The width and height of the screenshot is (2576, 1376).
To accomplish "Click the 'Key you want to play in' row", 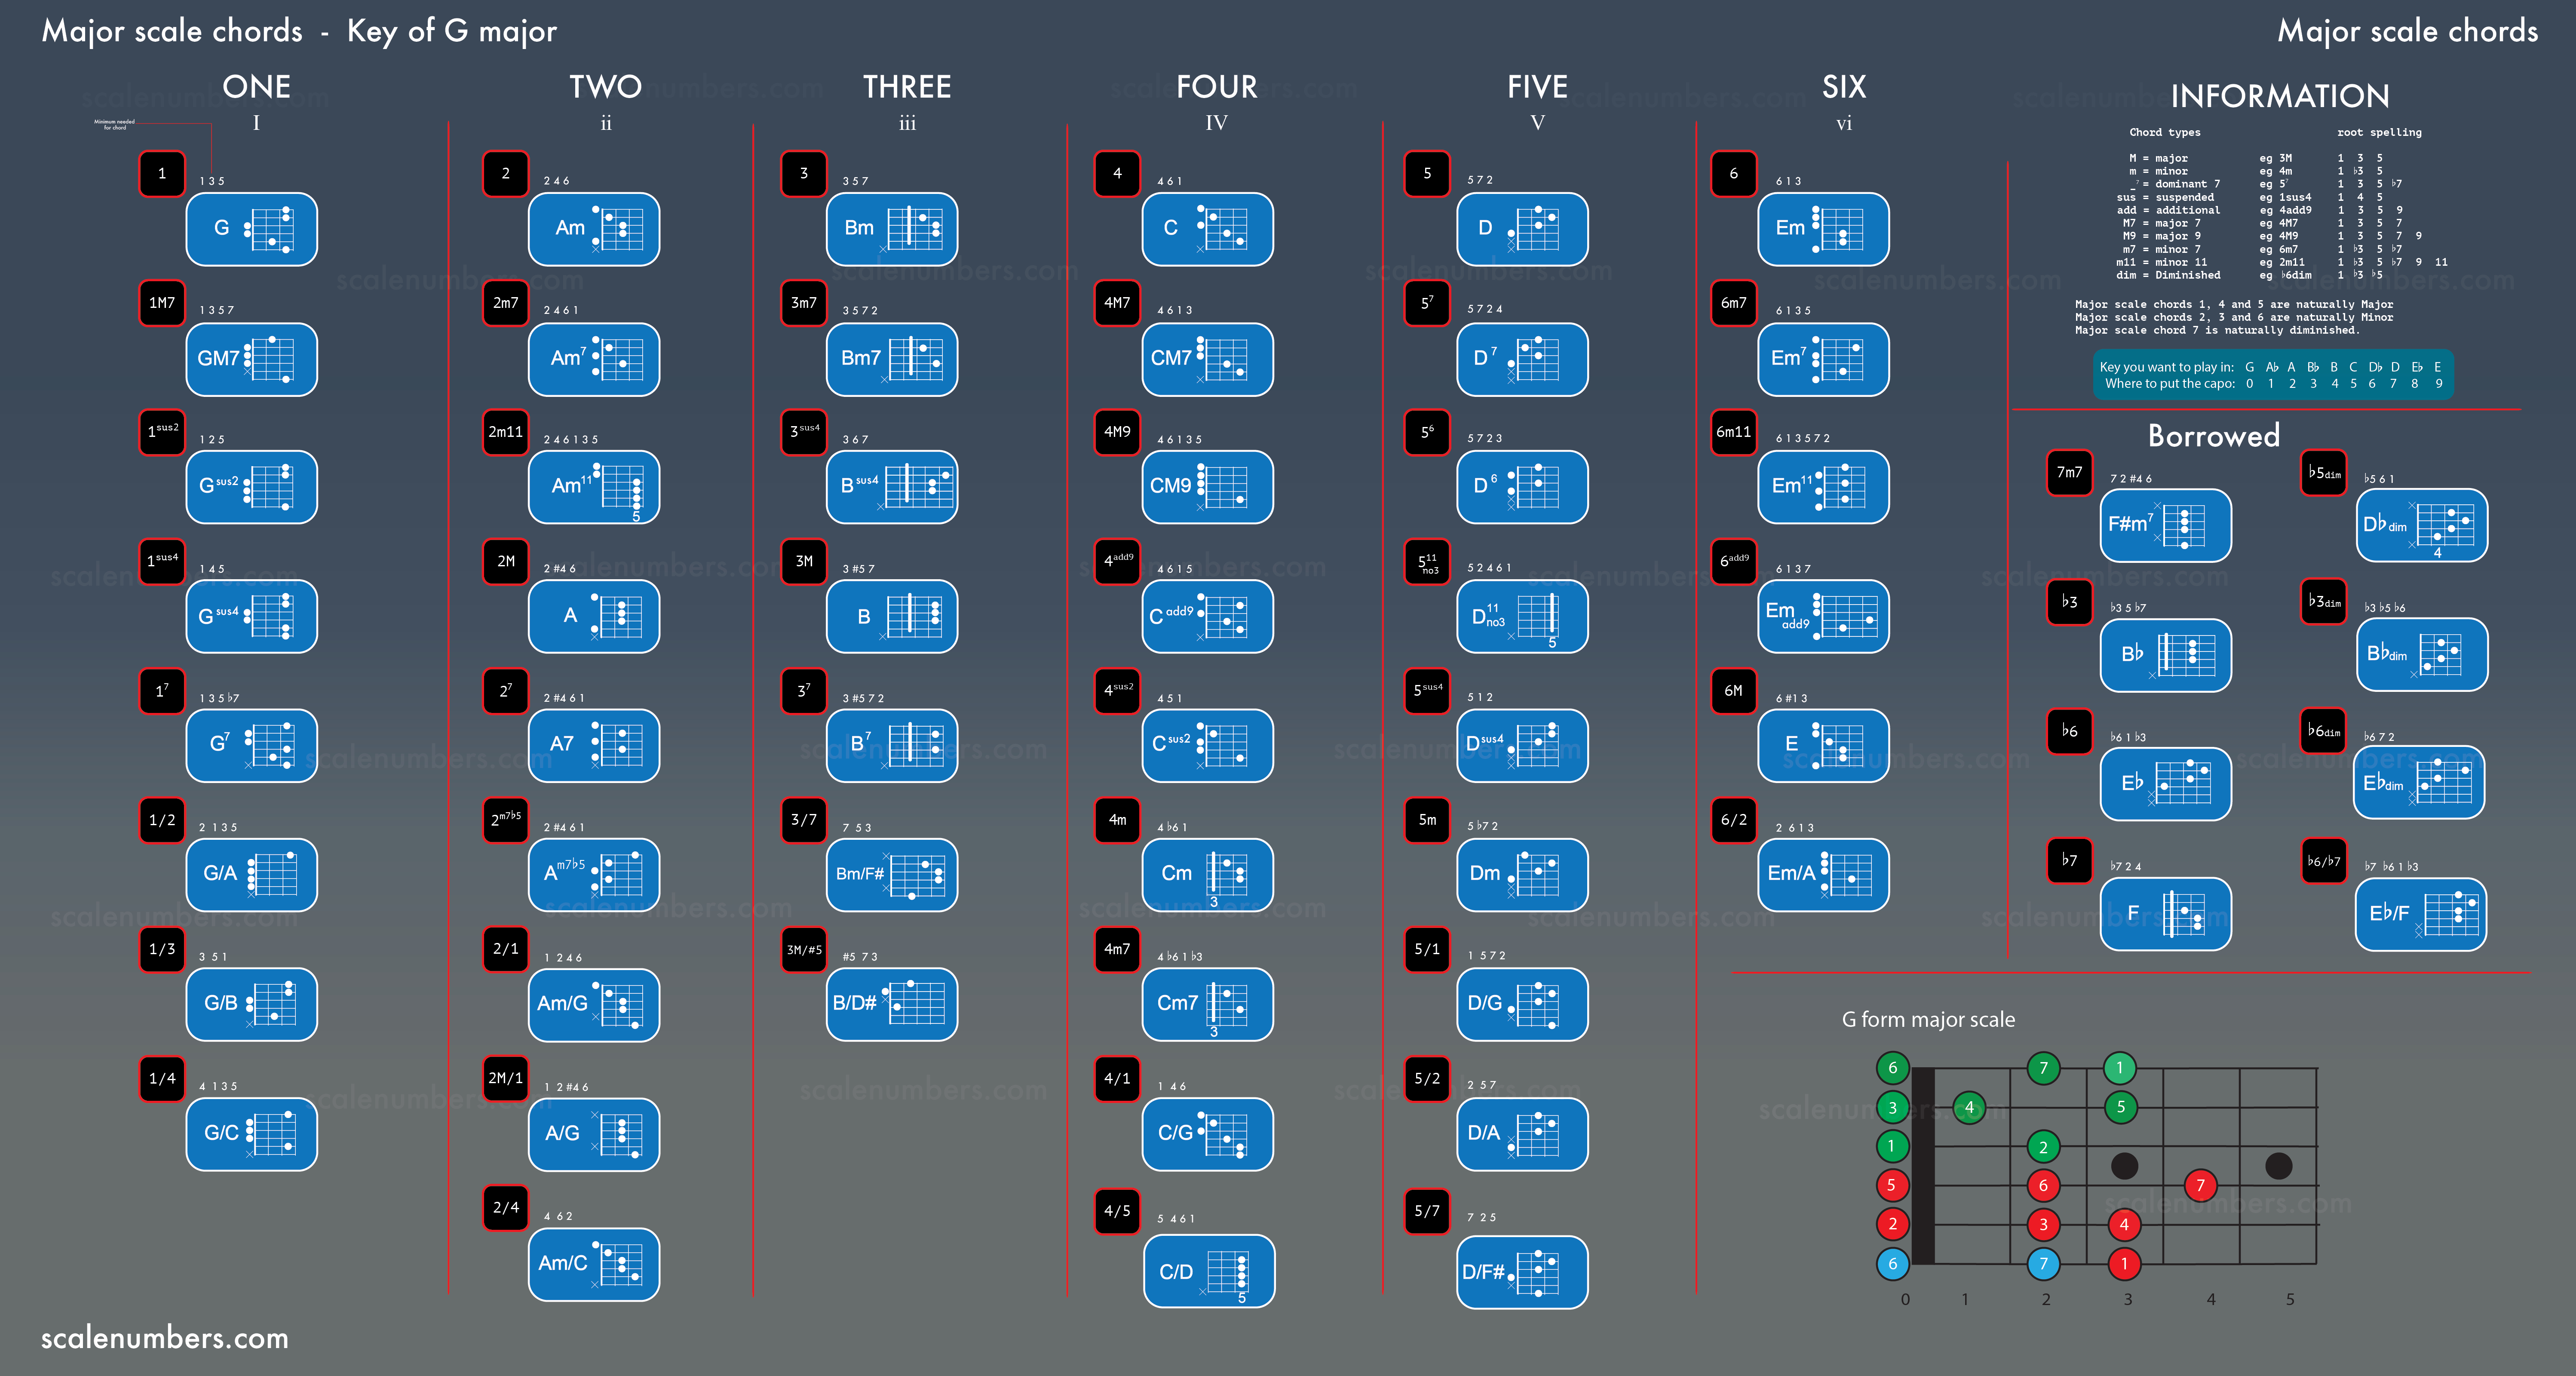I will click(2271, 367).
